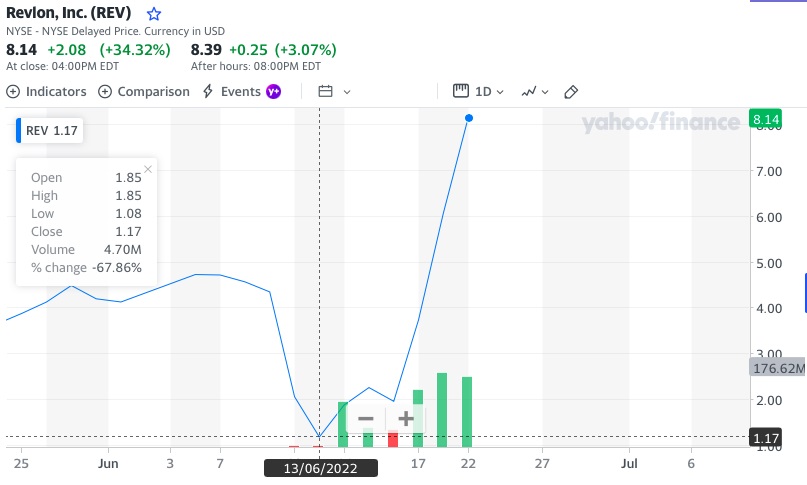Screen dimensions: 807x485
Task: Click the purple Y+ premium badge
Action: point(273,92)
